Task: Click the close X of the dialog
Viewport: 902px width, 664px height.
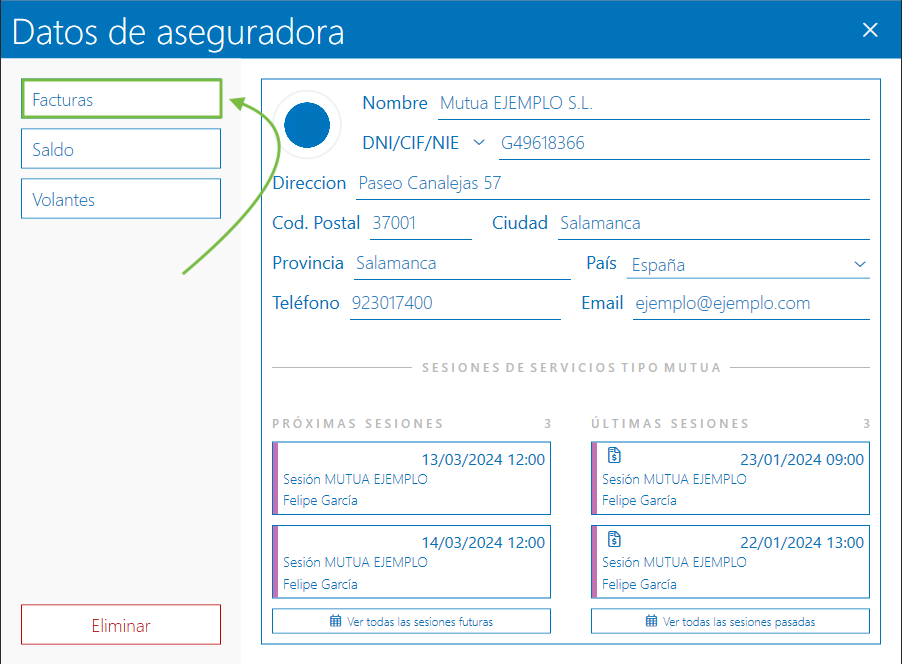Action: [869, 29]
